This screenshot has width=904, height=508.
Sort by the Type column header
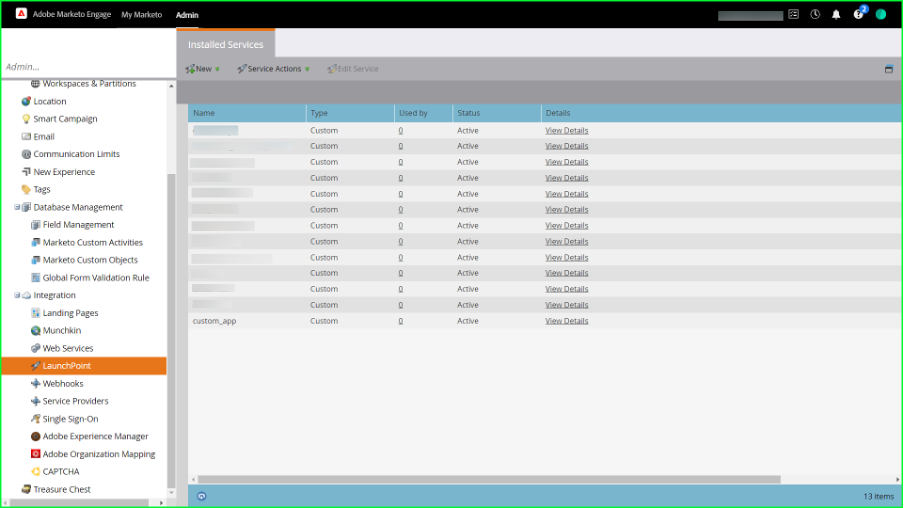click(x=350, y=113)
